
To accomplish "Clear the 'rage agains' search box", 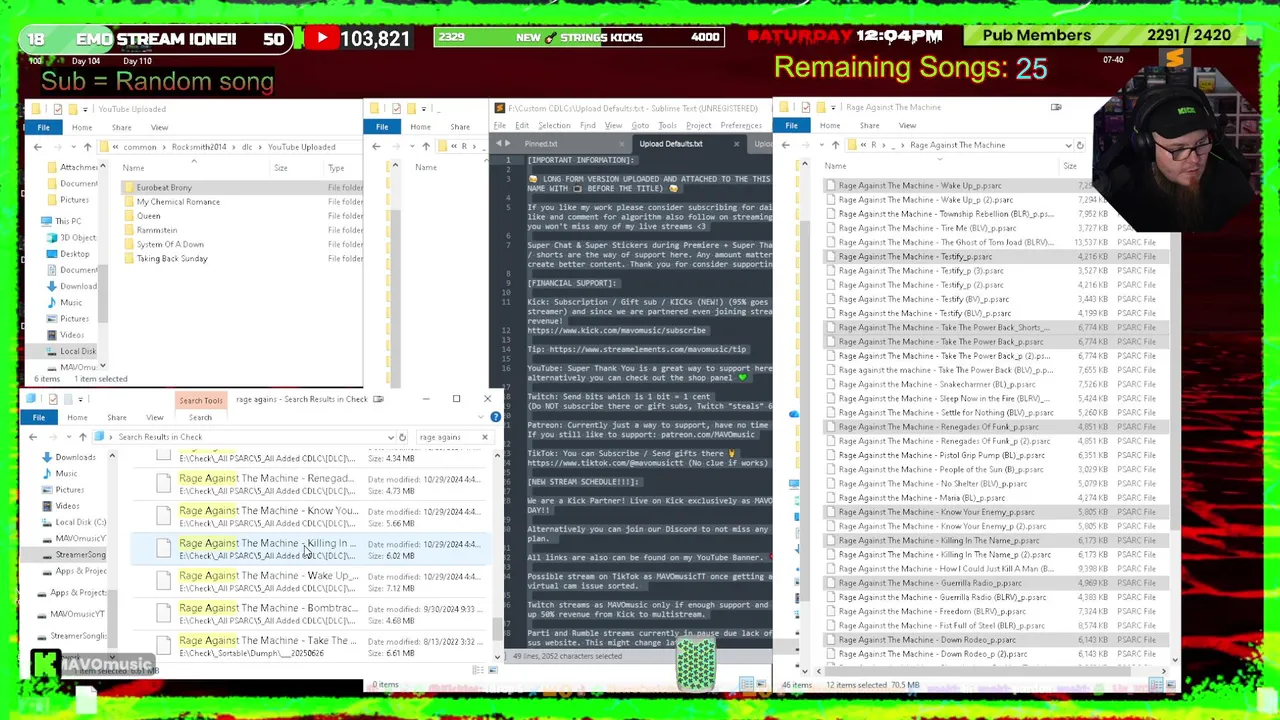I will click(485, 437).
